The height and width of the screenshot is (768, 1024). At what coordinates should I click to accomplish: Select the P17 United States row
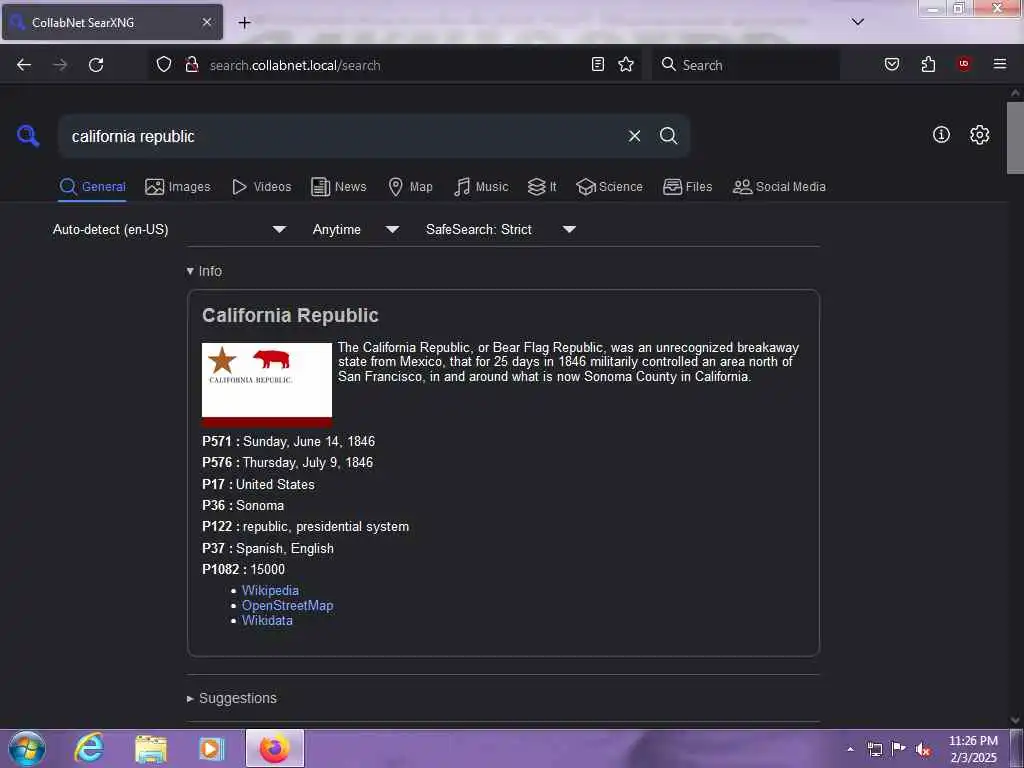tap(258, 485)
